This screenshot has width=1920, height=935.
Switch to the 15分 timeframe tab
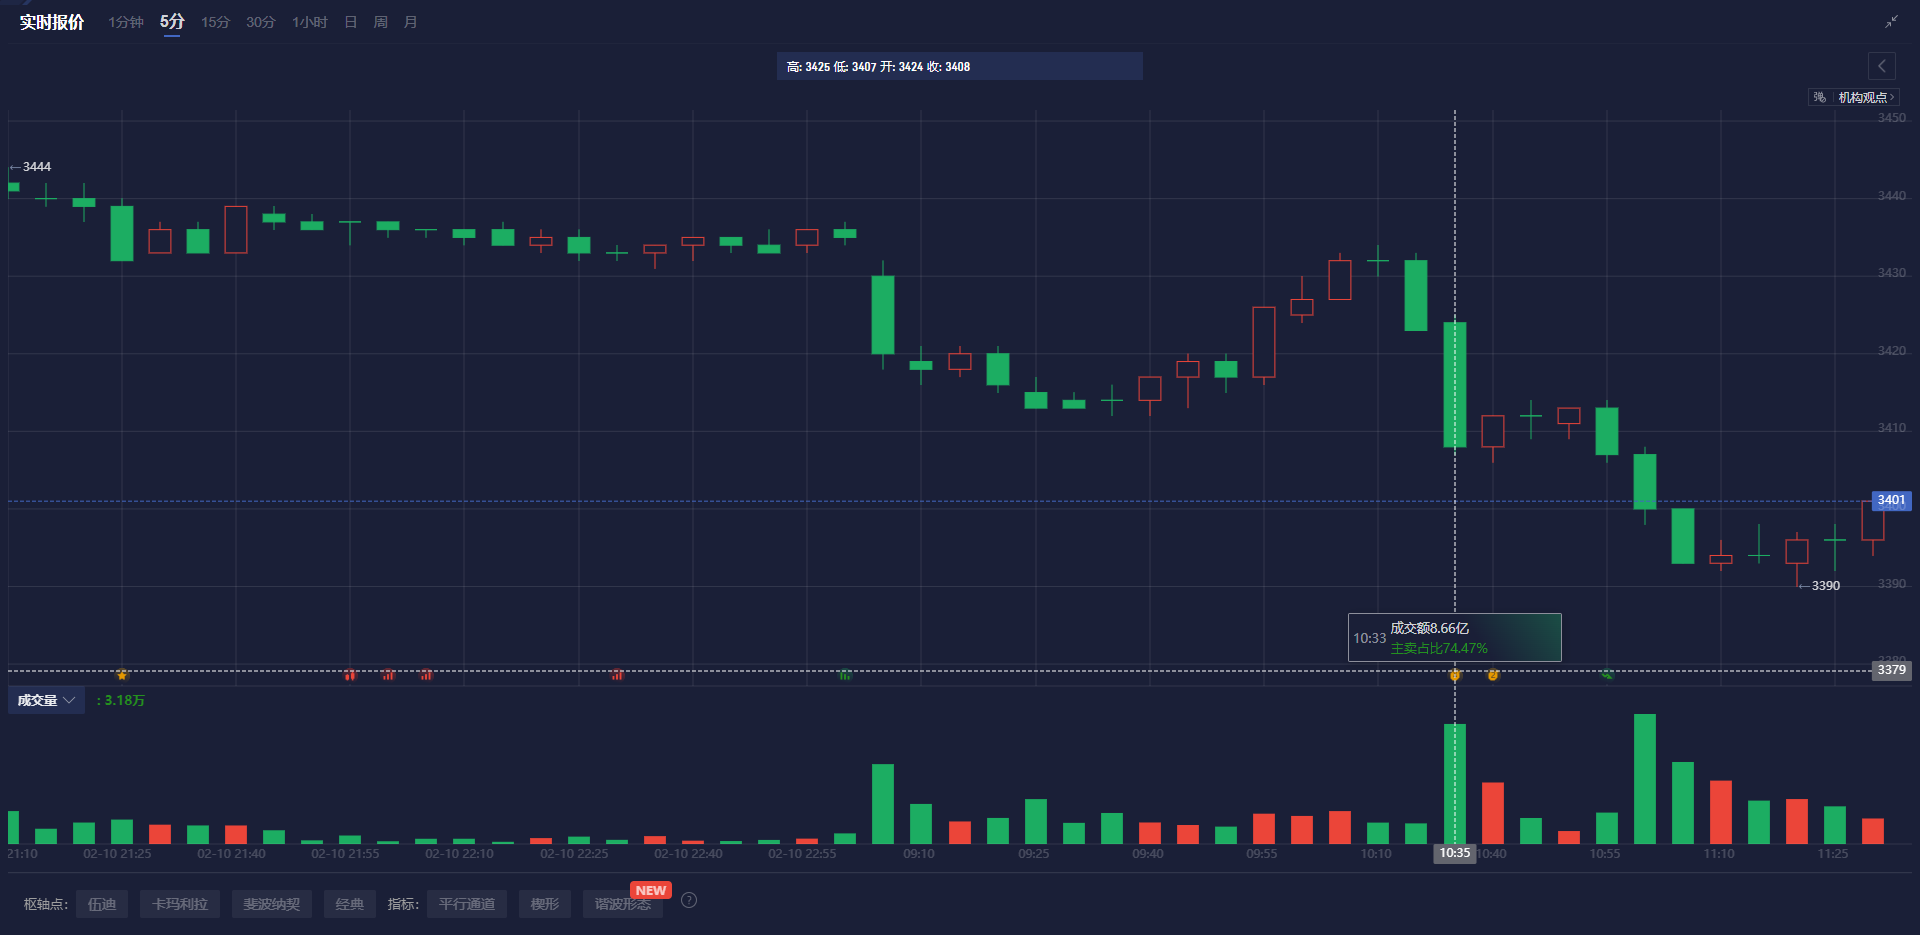215,22
